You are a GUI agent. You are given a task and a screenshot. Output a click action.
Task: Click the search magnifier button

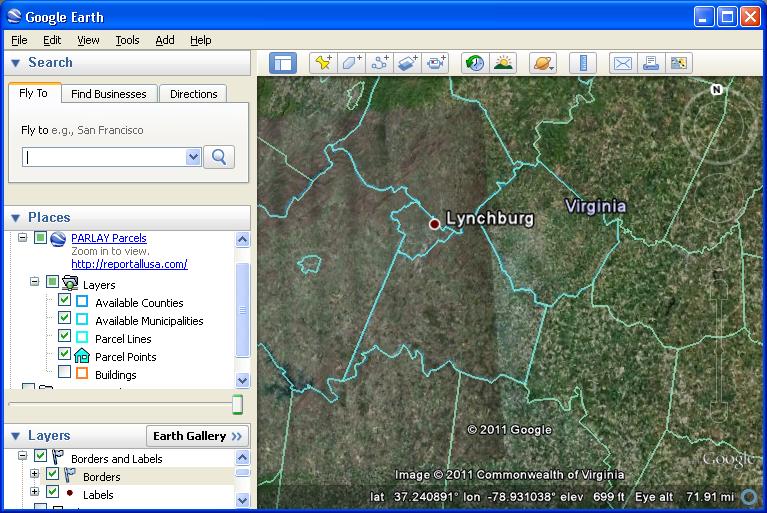click(x=219, y=157)
